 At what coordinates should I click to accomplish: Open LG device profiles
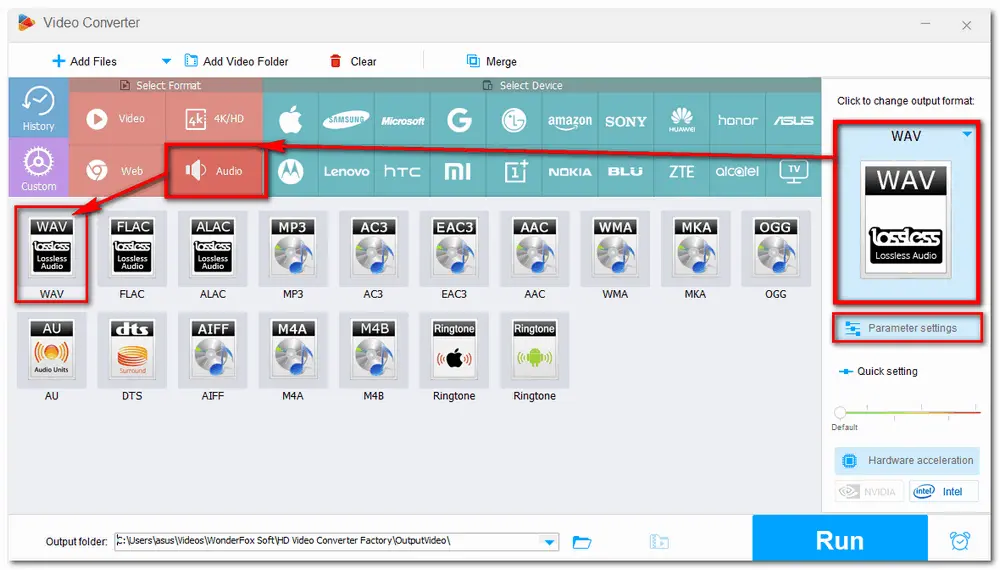(x=514, y=119)
